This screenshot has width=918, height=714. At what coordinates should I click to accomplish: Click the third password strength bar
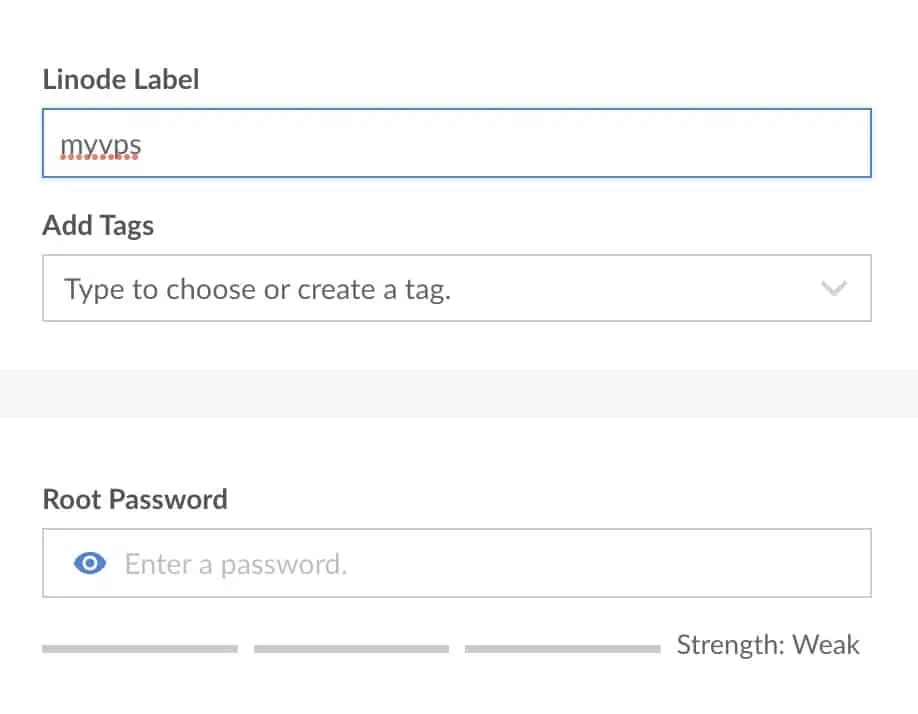[562, 649]
